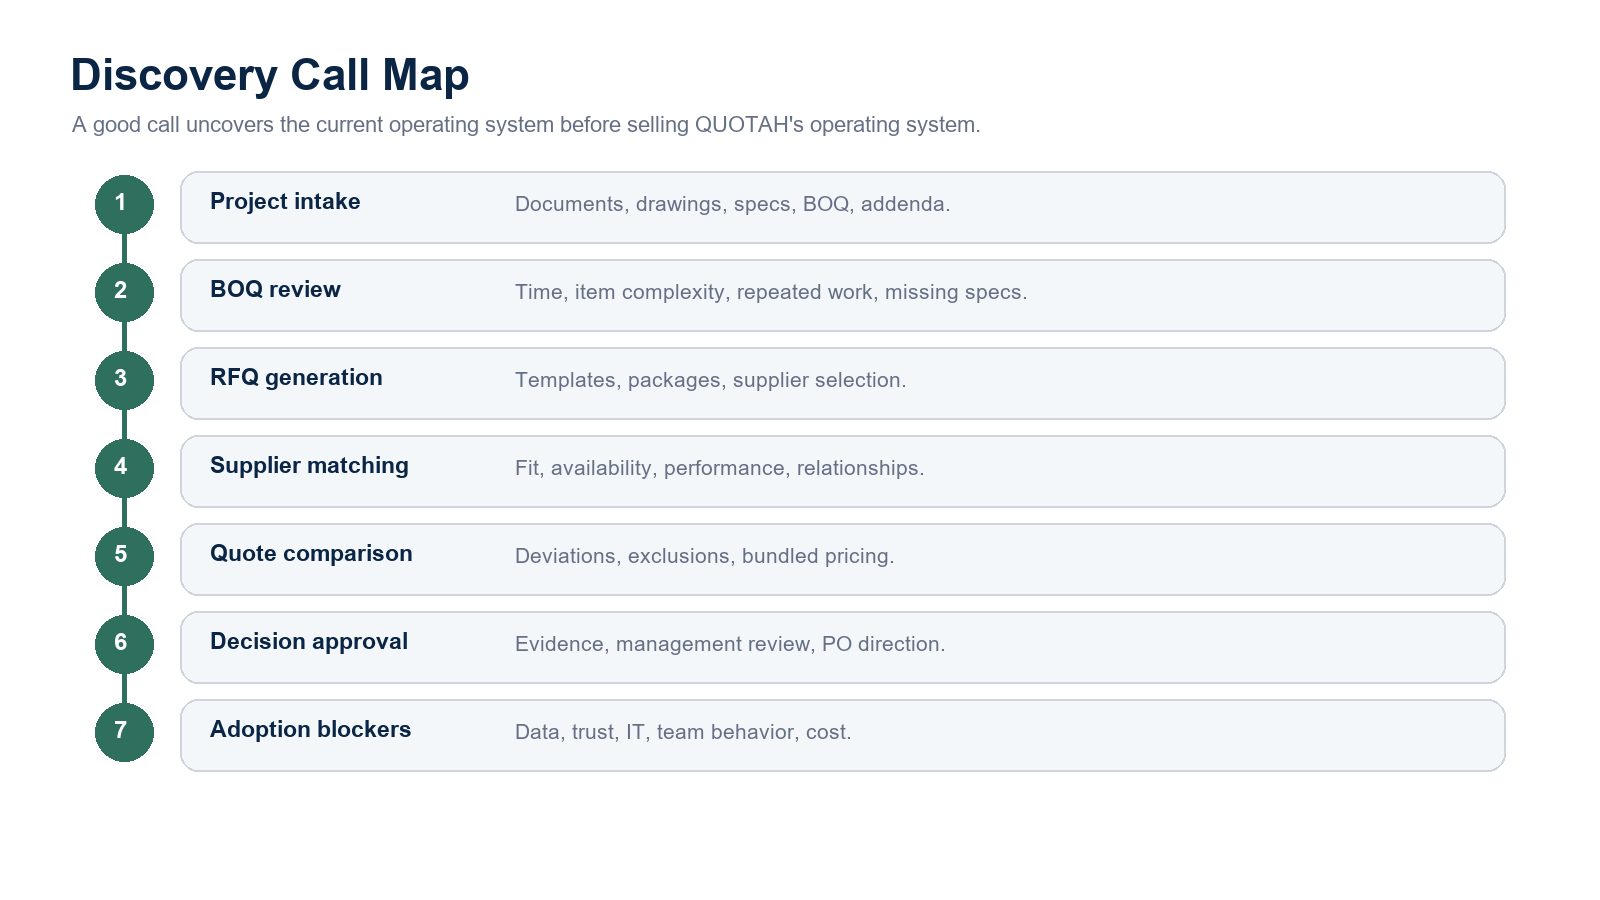Click the RFQ generation label

[296, 378]
